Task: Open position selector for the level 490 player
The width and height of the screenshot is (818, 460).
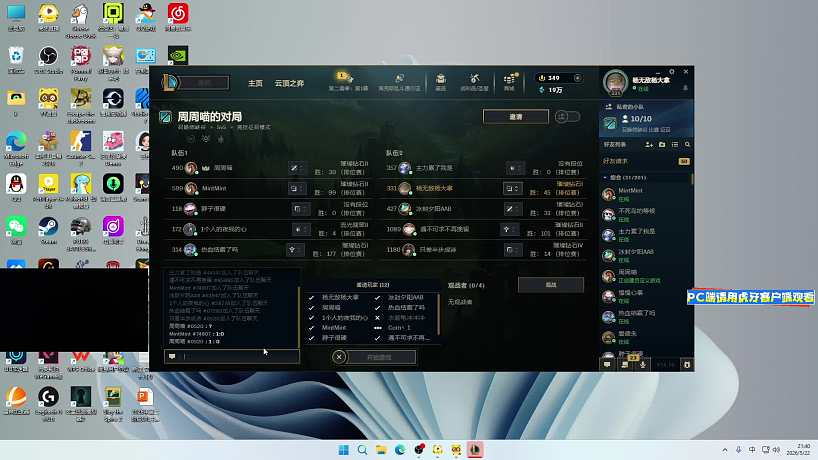Action: 298,168
